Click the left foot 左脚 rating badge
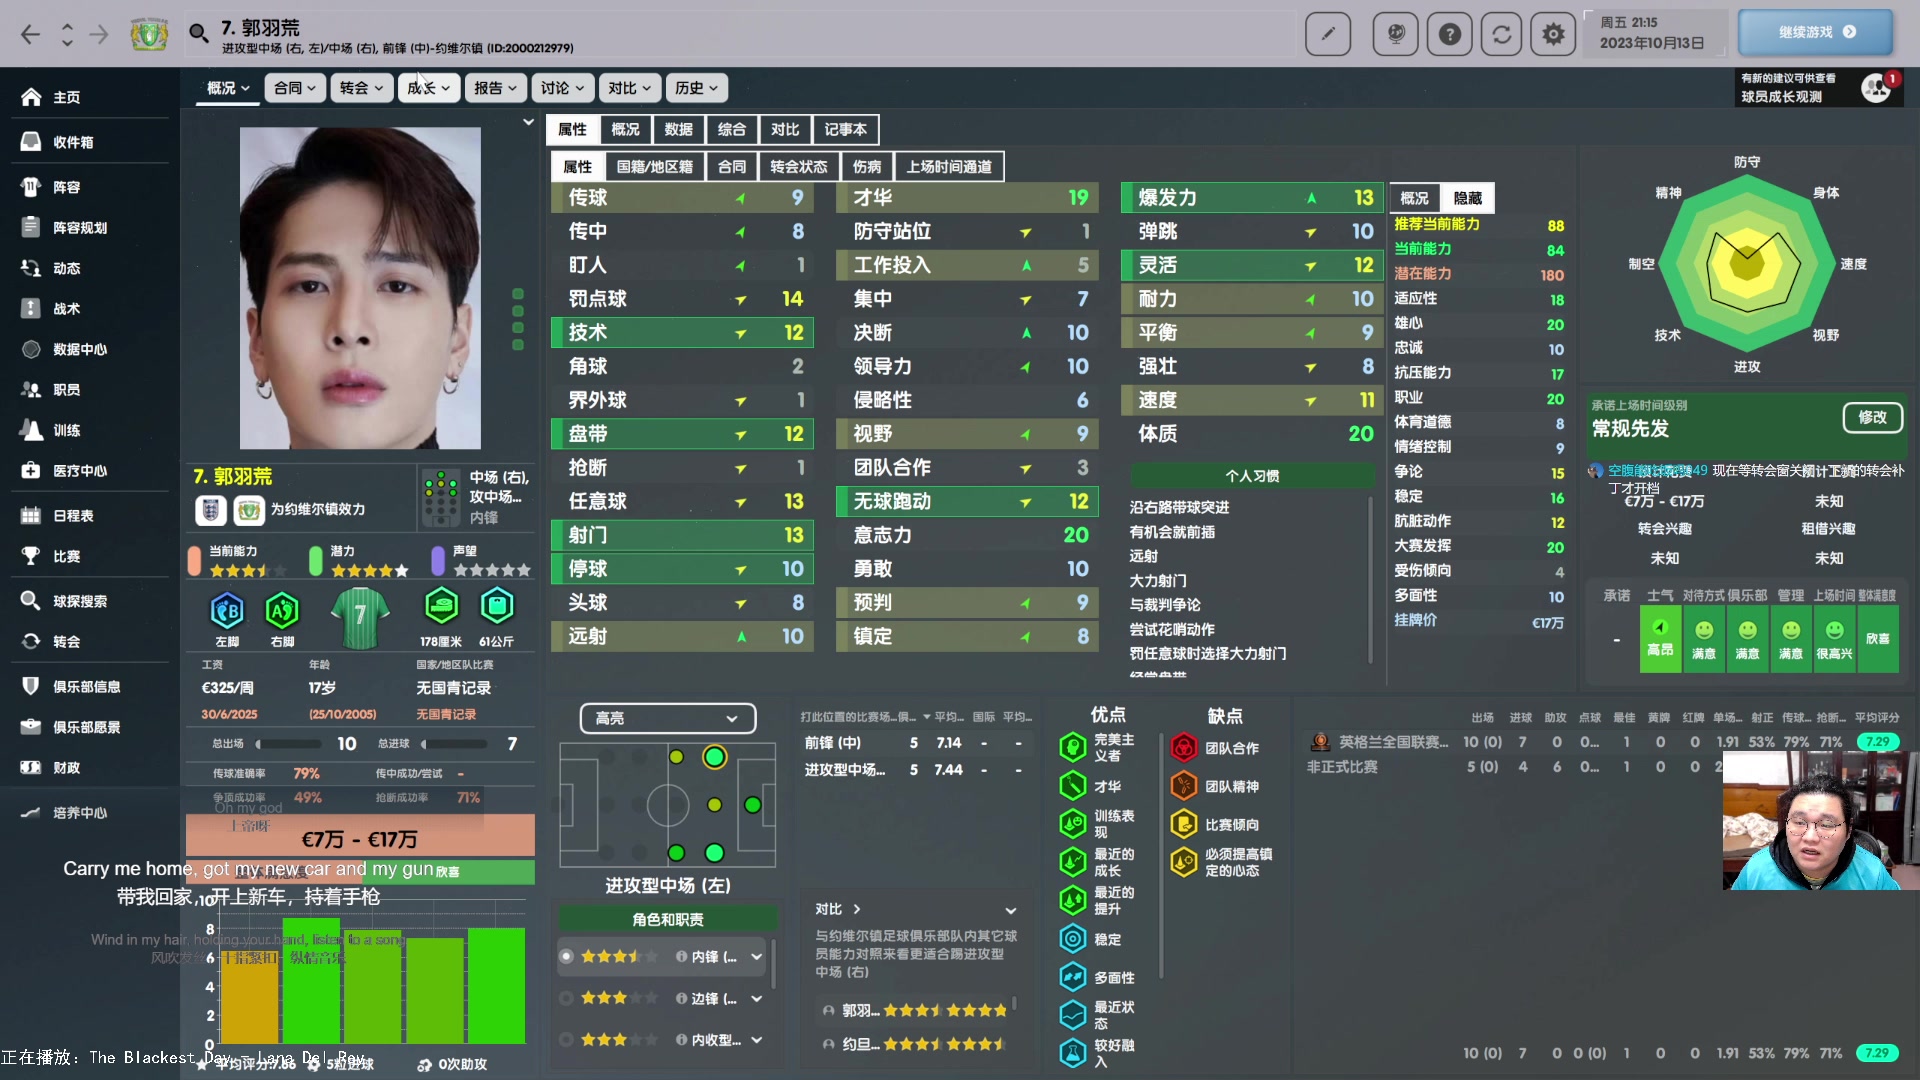The height and width of the screenshot is (1080, 1920). (227, 609)
